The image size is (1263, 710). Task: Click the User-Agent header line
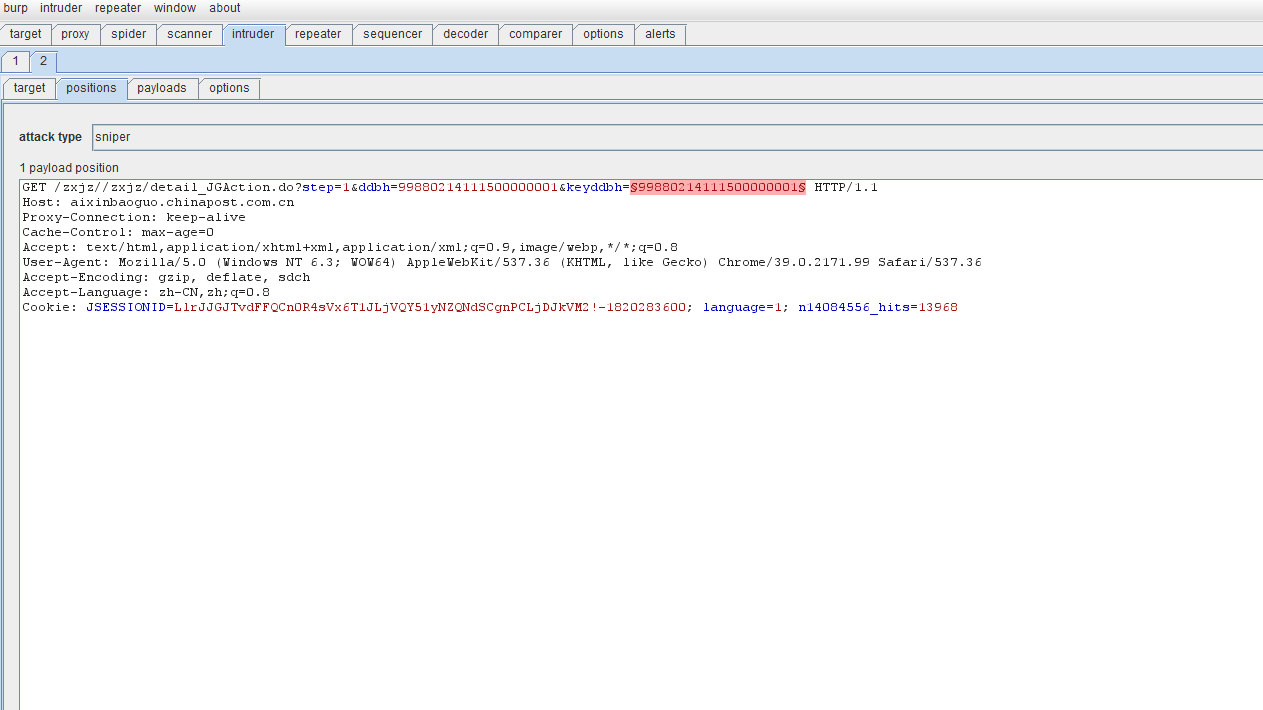pyautogui.click(x=502, y=262)
